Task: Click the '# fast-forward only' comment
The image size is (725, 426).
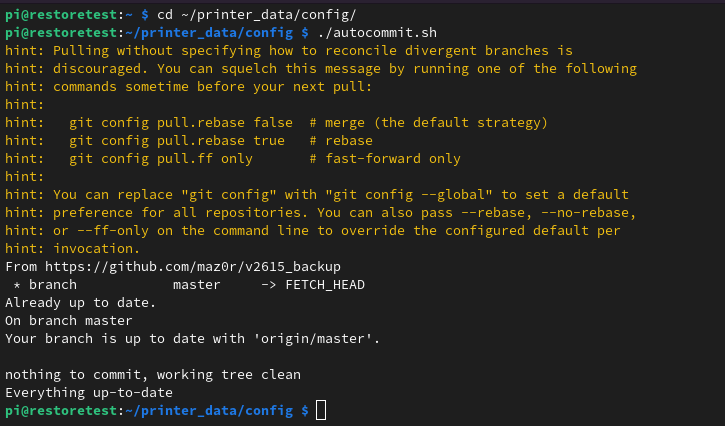Action: click(x=385, y=159)
